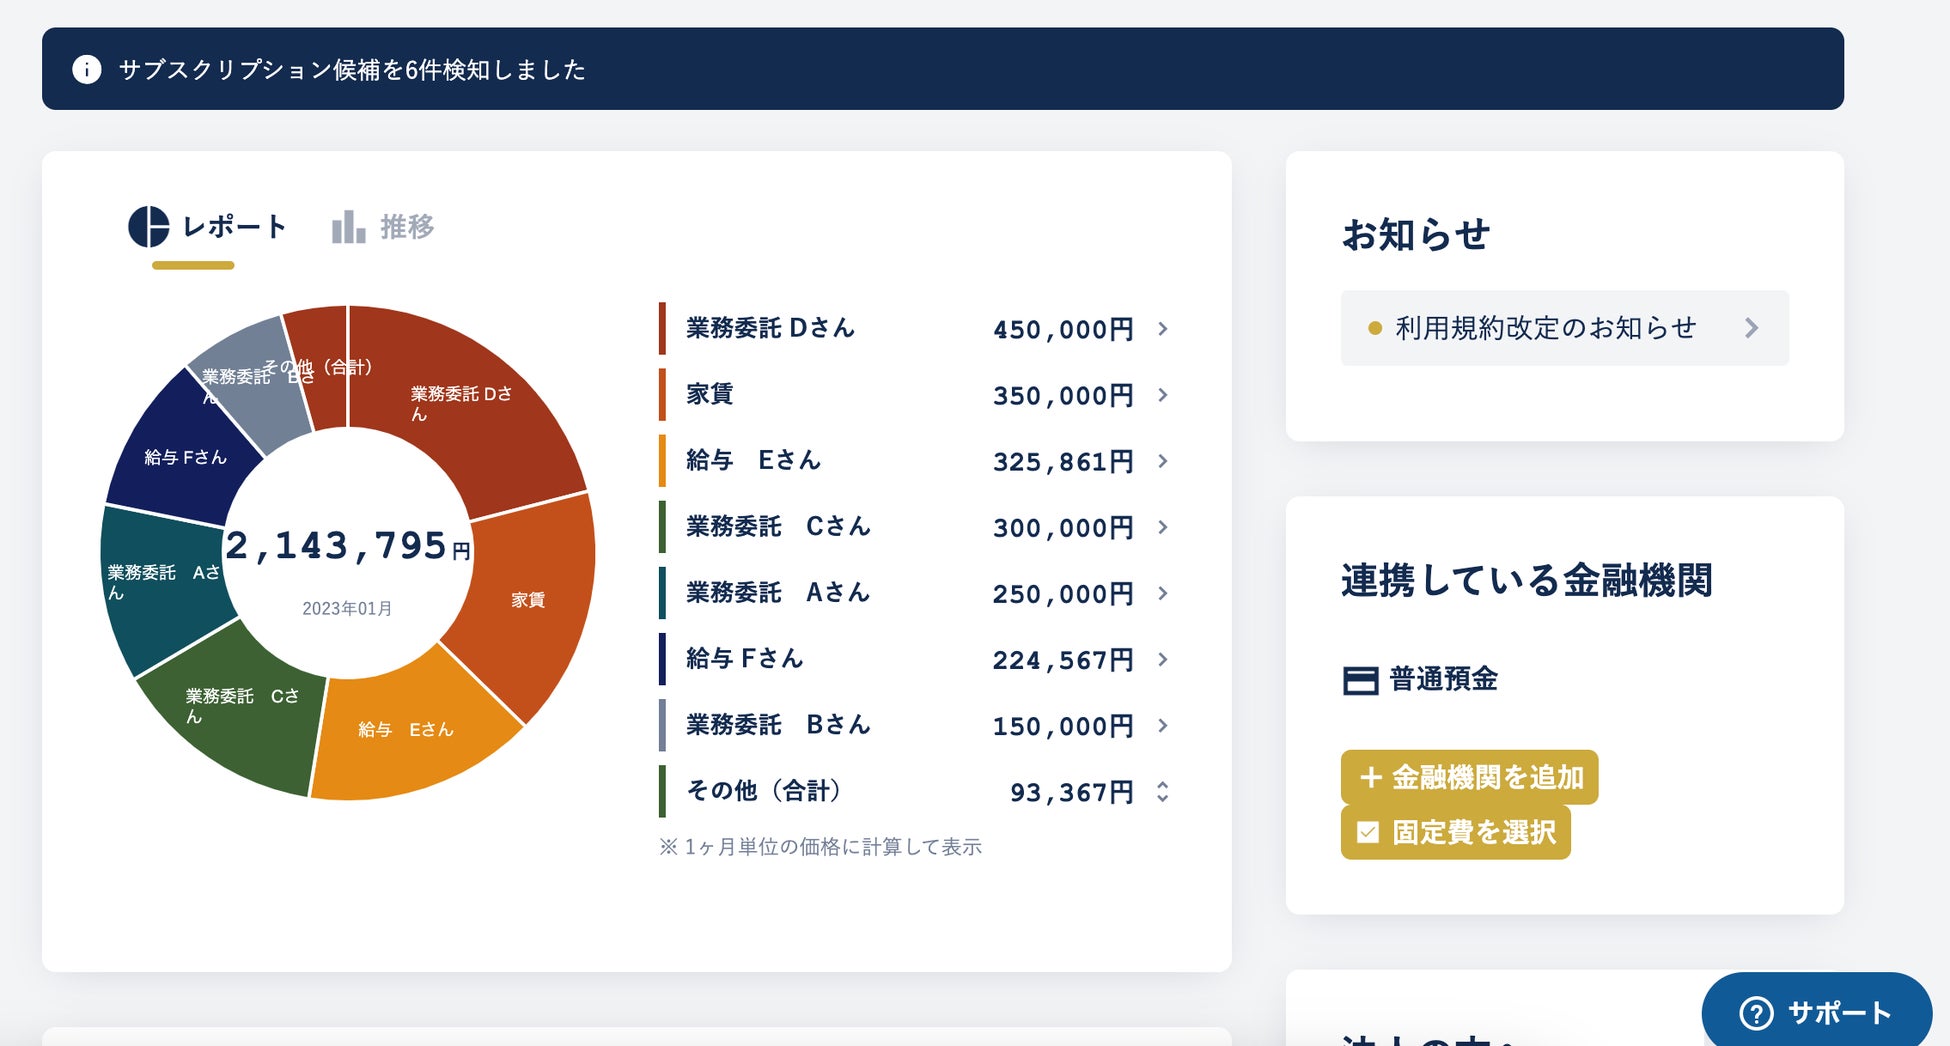Click the info icon in the notification banner
The width and height of the screenshot is (1950, 1046).
87,70
